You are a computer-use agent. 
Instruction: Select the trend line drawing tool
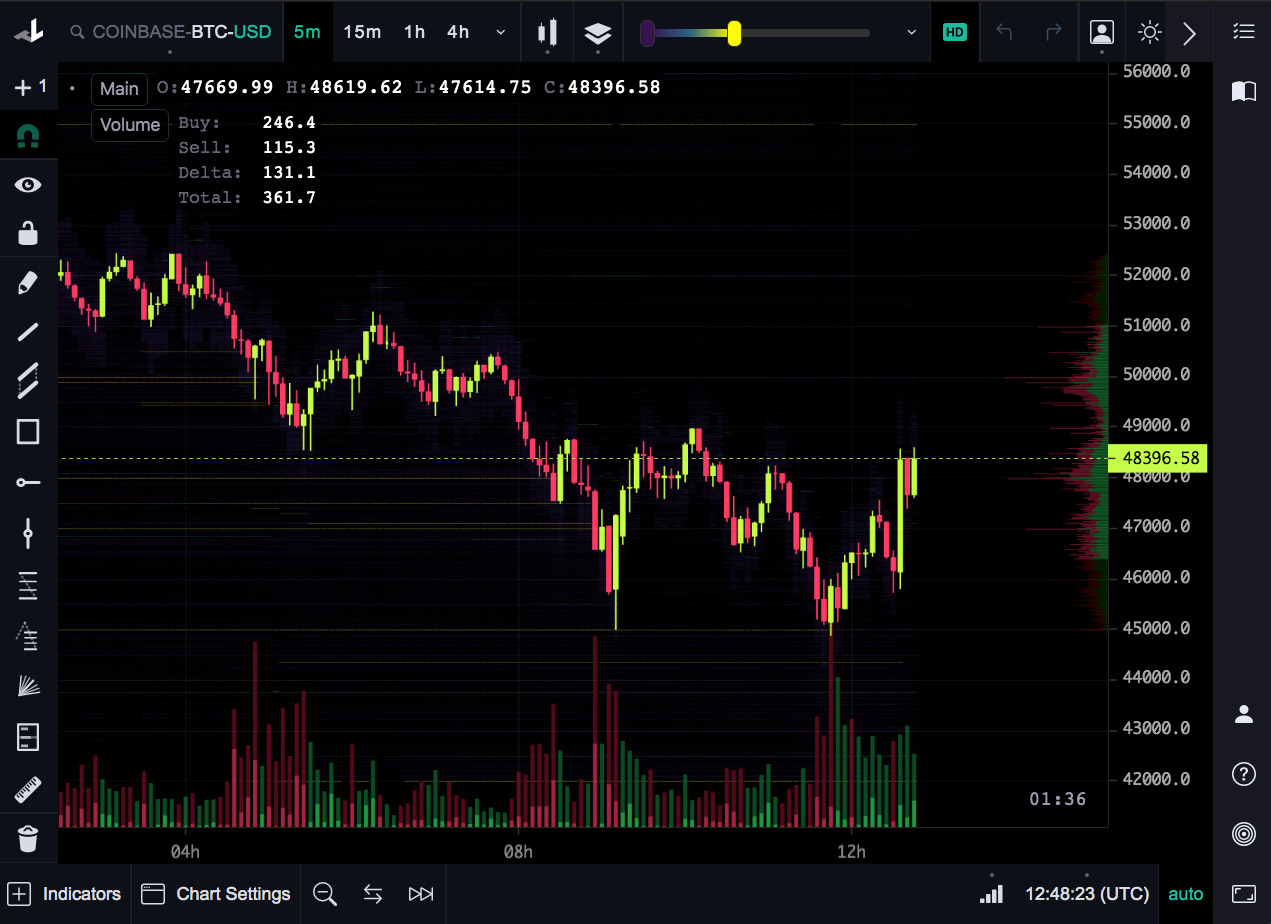pos(28,332)
